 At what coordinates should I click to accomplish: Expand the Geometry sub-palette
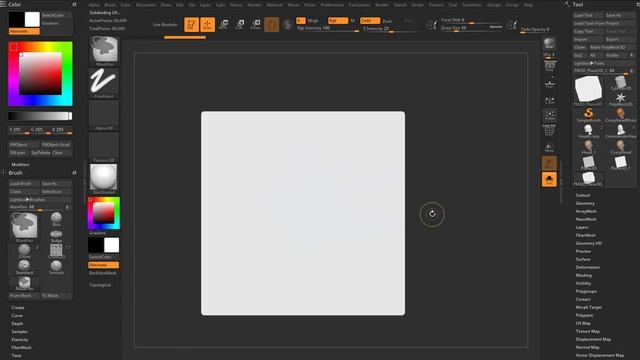point(585,203)
